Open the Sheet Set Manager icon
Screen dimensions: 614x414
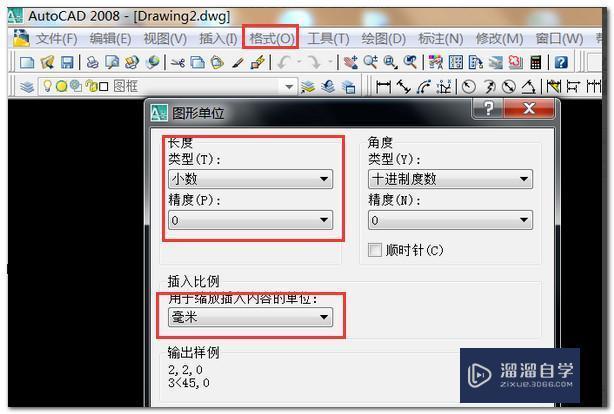496,62
